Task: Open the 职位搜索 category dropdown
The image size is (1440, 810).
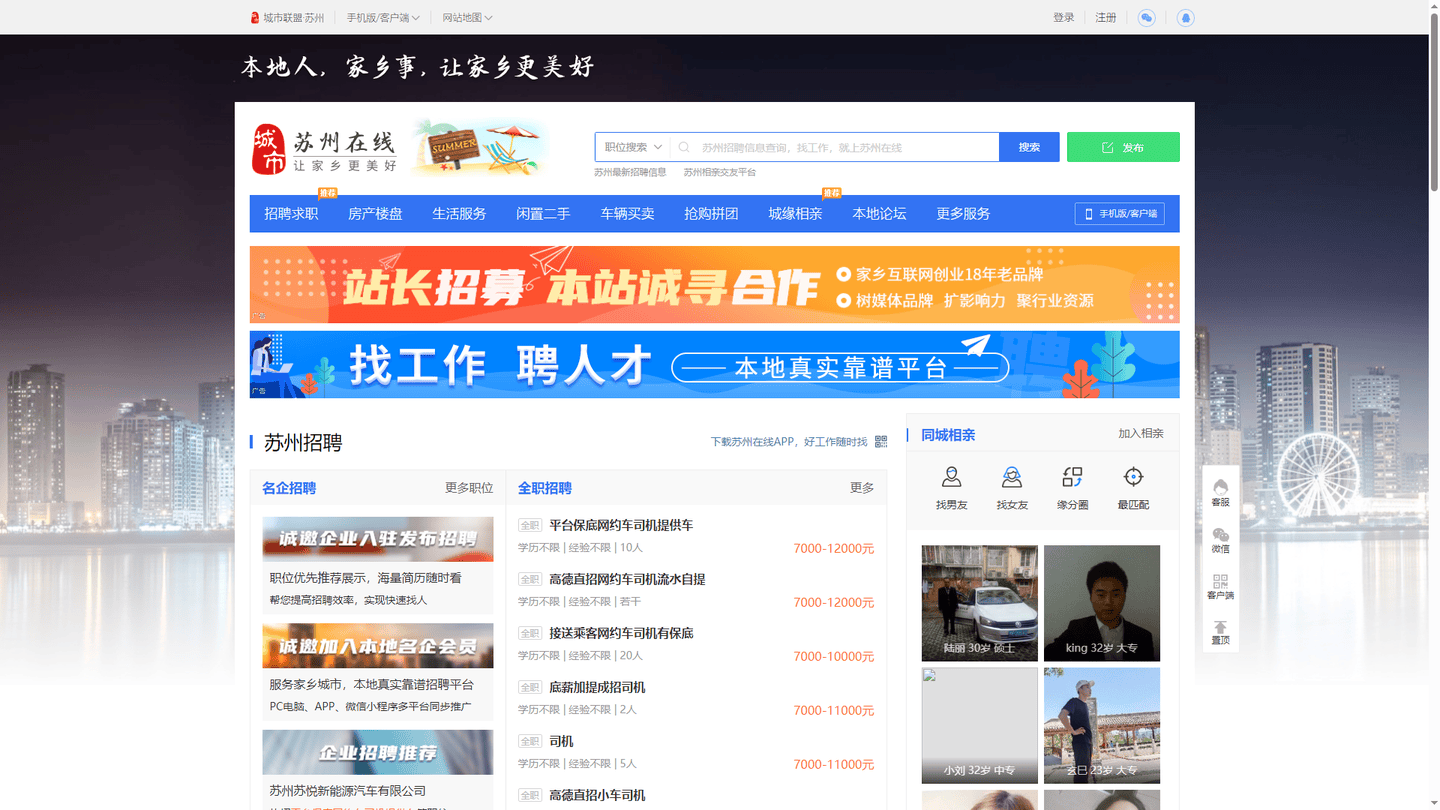Action: [633, 147]
